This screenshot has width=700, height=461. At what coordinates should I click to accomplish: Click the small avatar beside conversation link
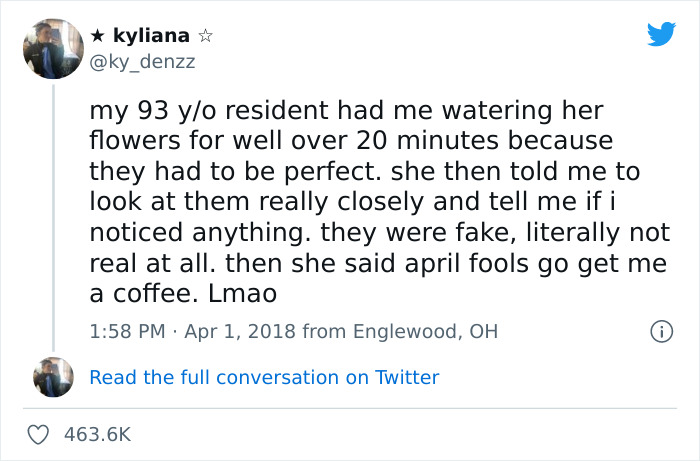point(53,378)
